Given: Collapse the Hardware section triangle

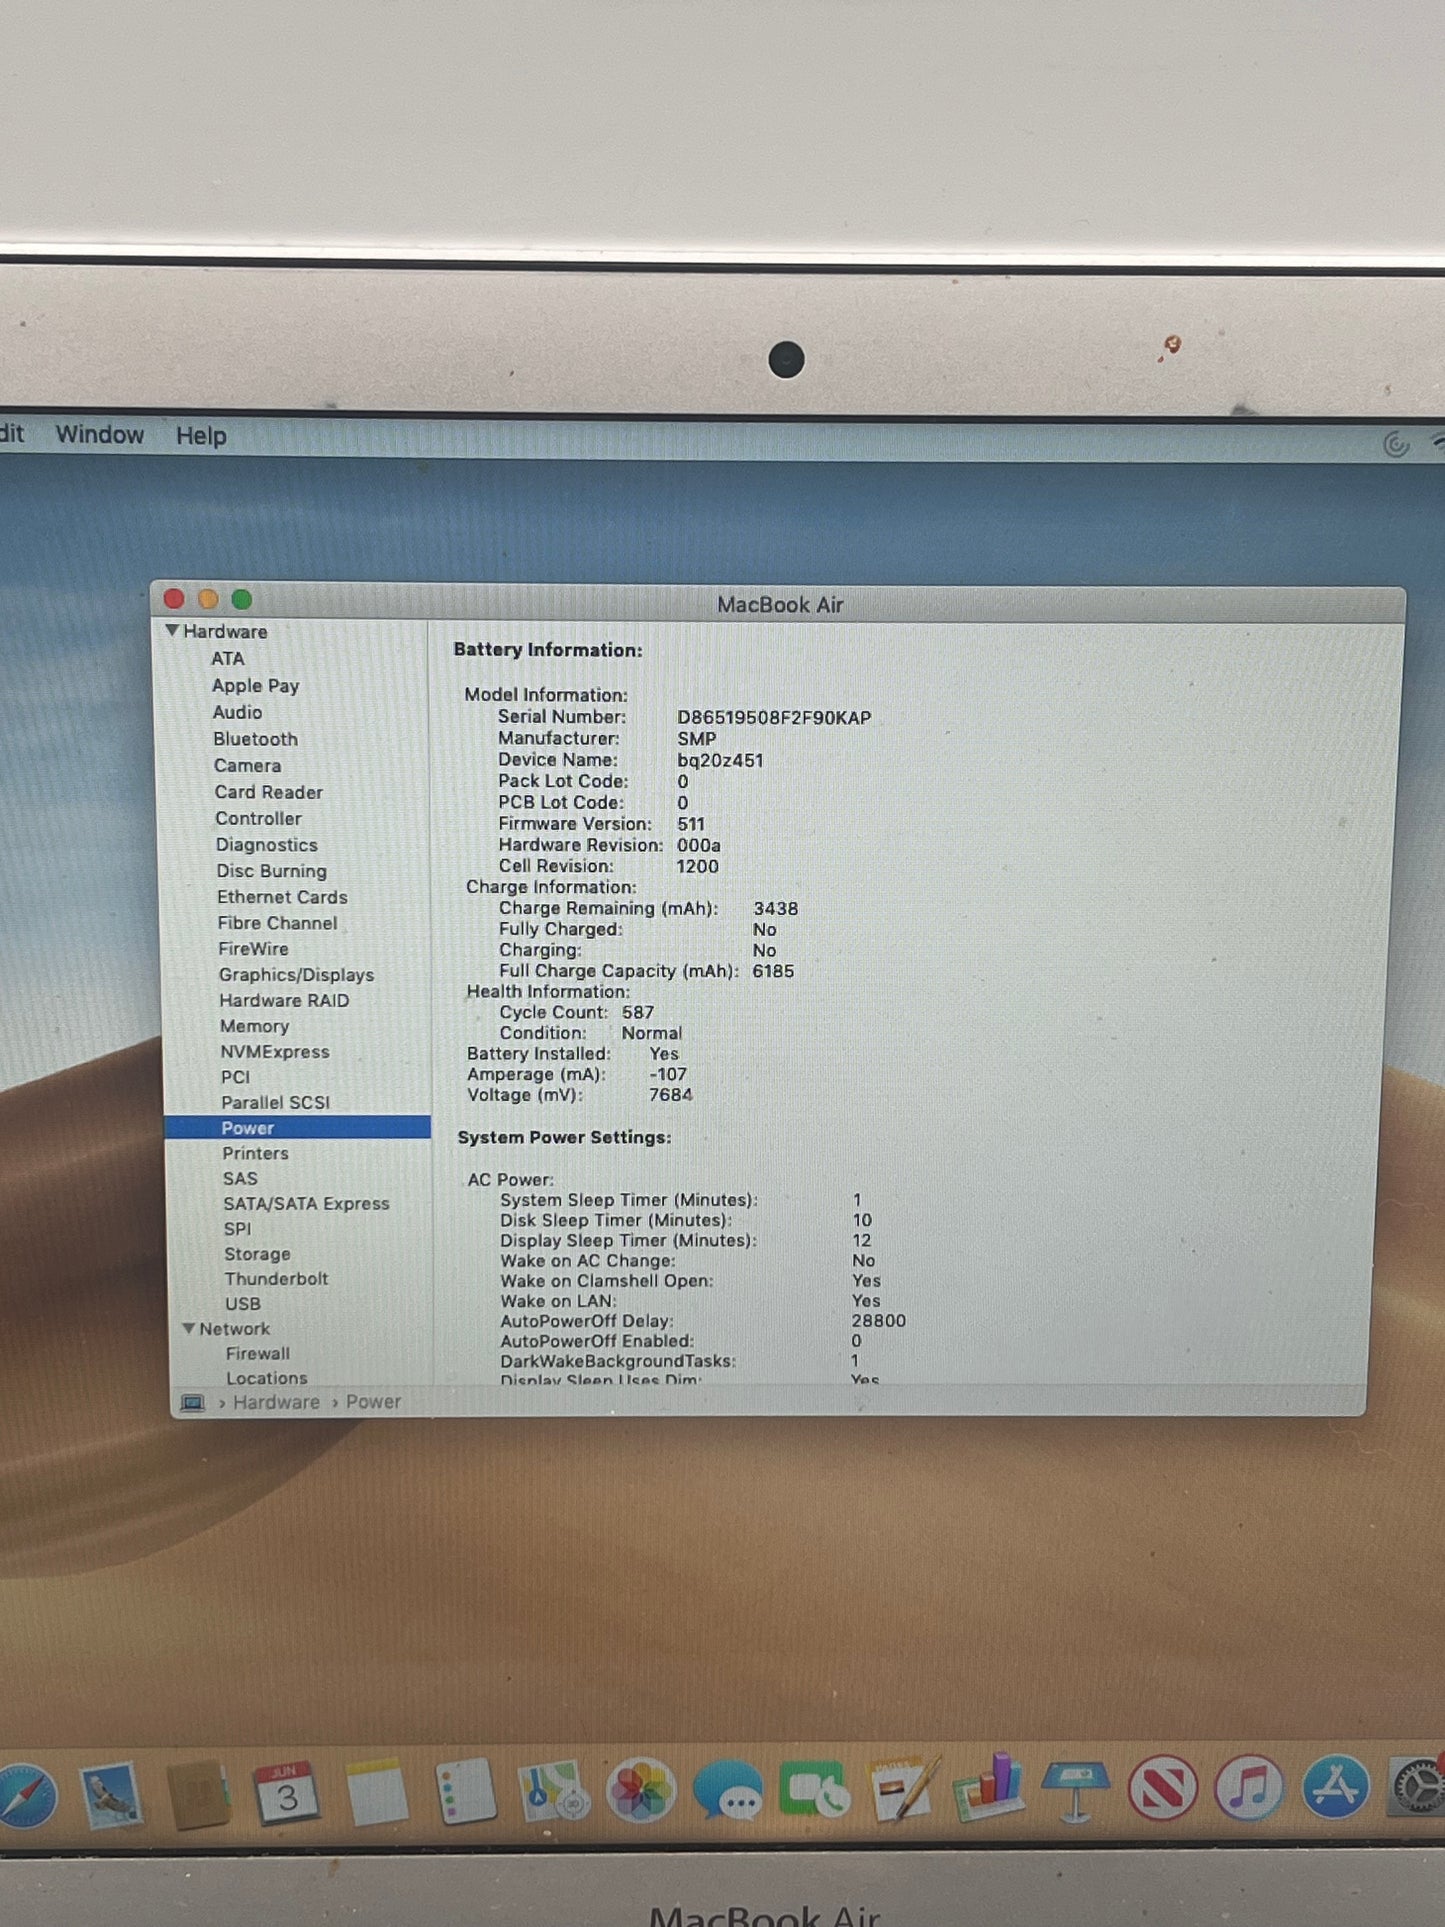Looking at the screenshot, I should 173,631.
